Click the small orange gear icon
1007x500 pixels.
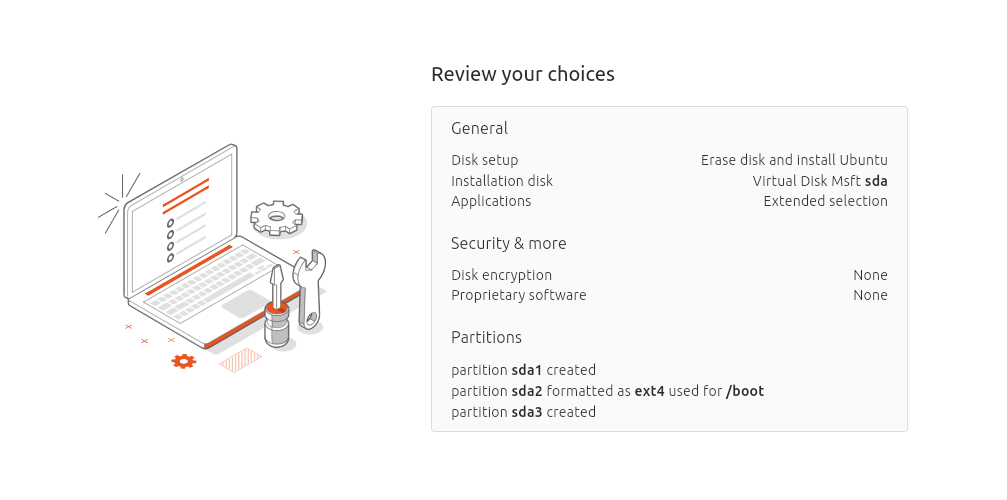pos(183,361)
